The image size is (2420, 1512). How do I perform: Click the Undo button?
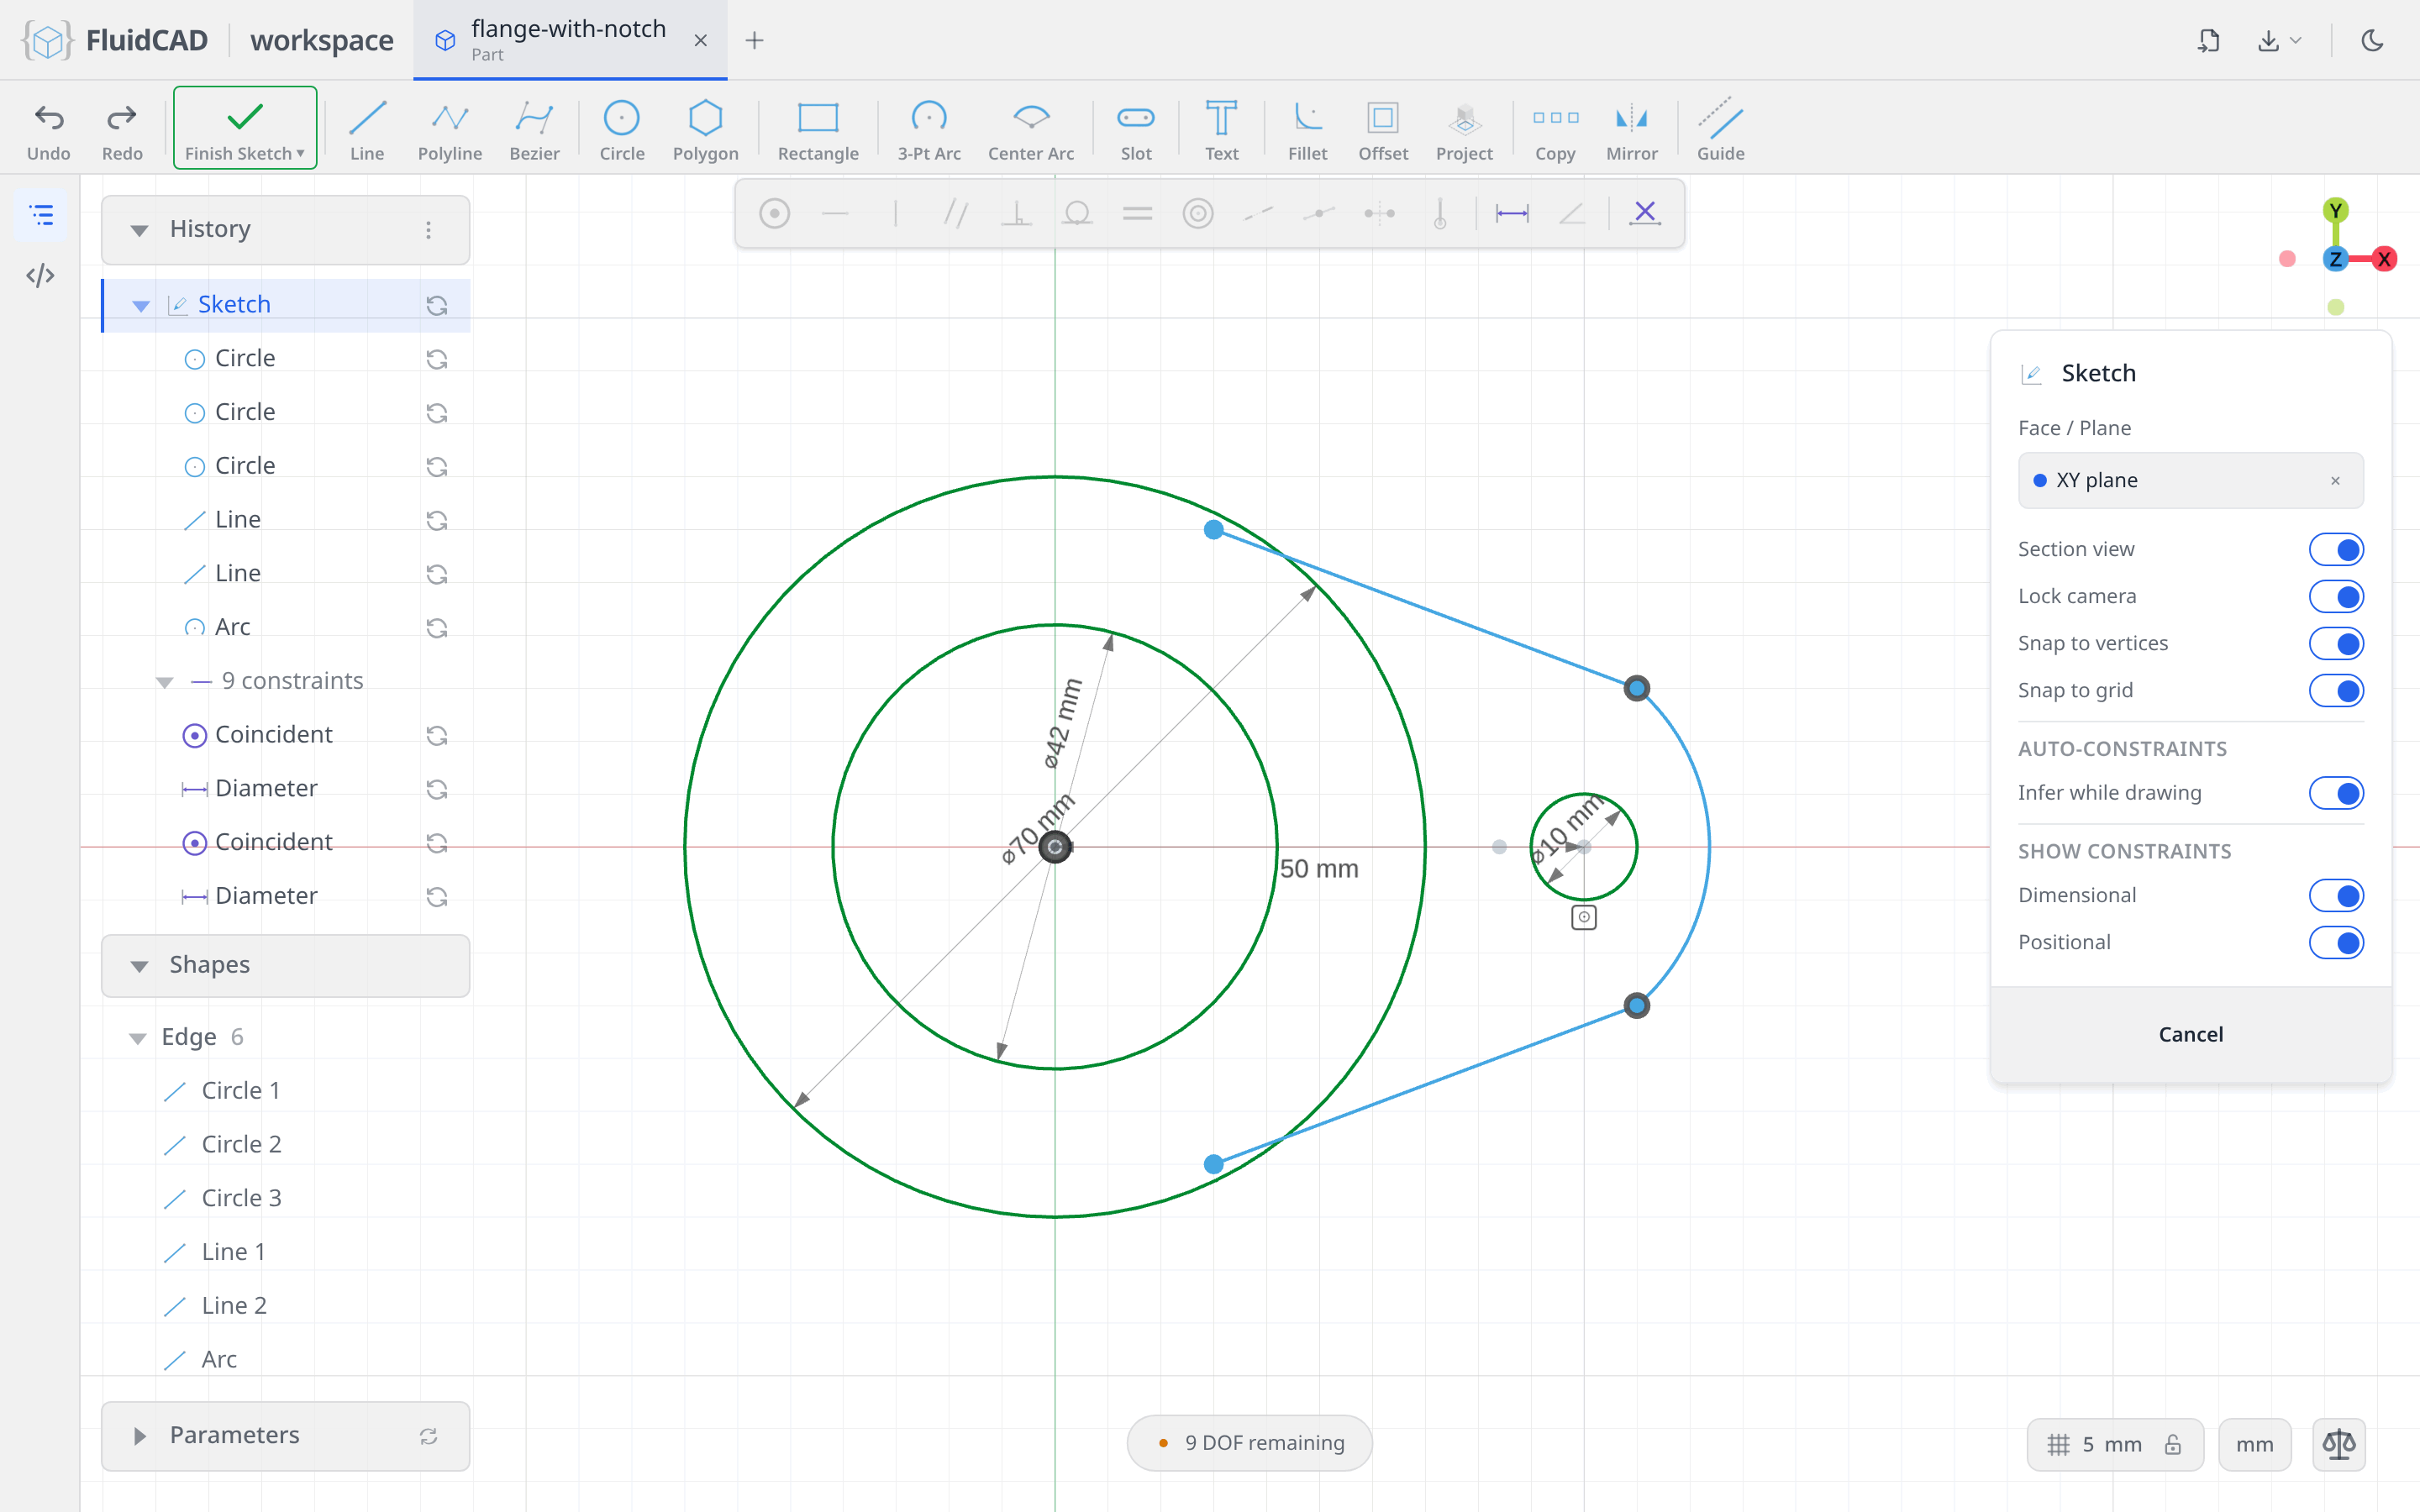coord(49,130)
